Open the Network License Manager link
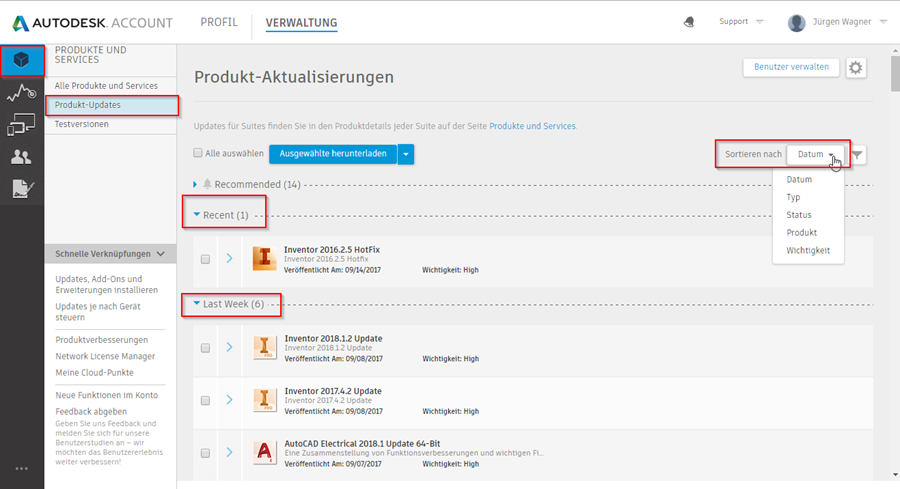The width and height of the screenshot is (900, 489). (105, 356)
